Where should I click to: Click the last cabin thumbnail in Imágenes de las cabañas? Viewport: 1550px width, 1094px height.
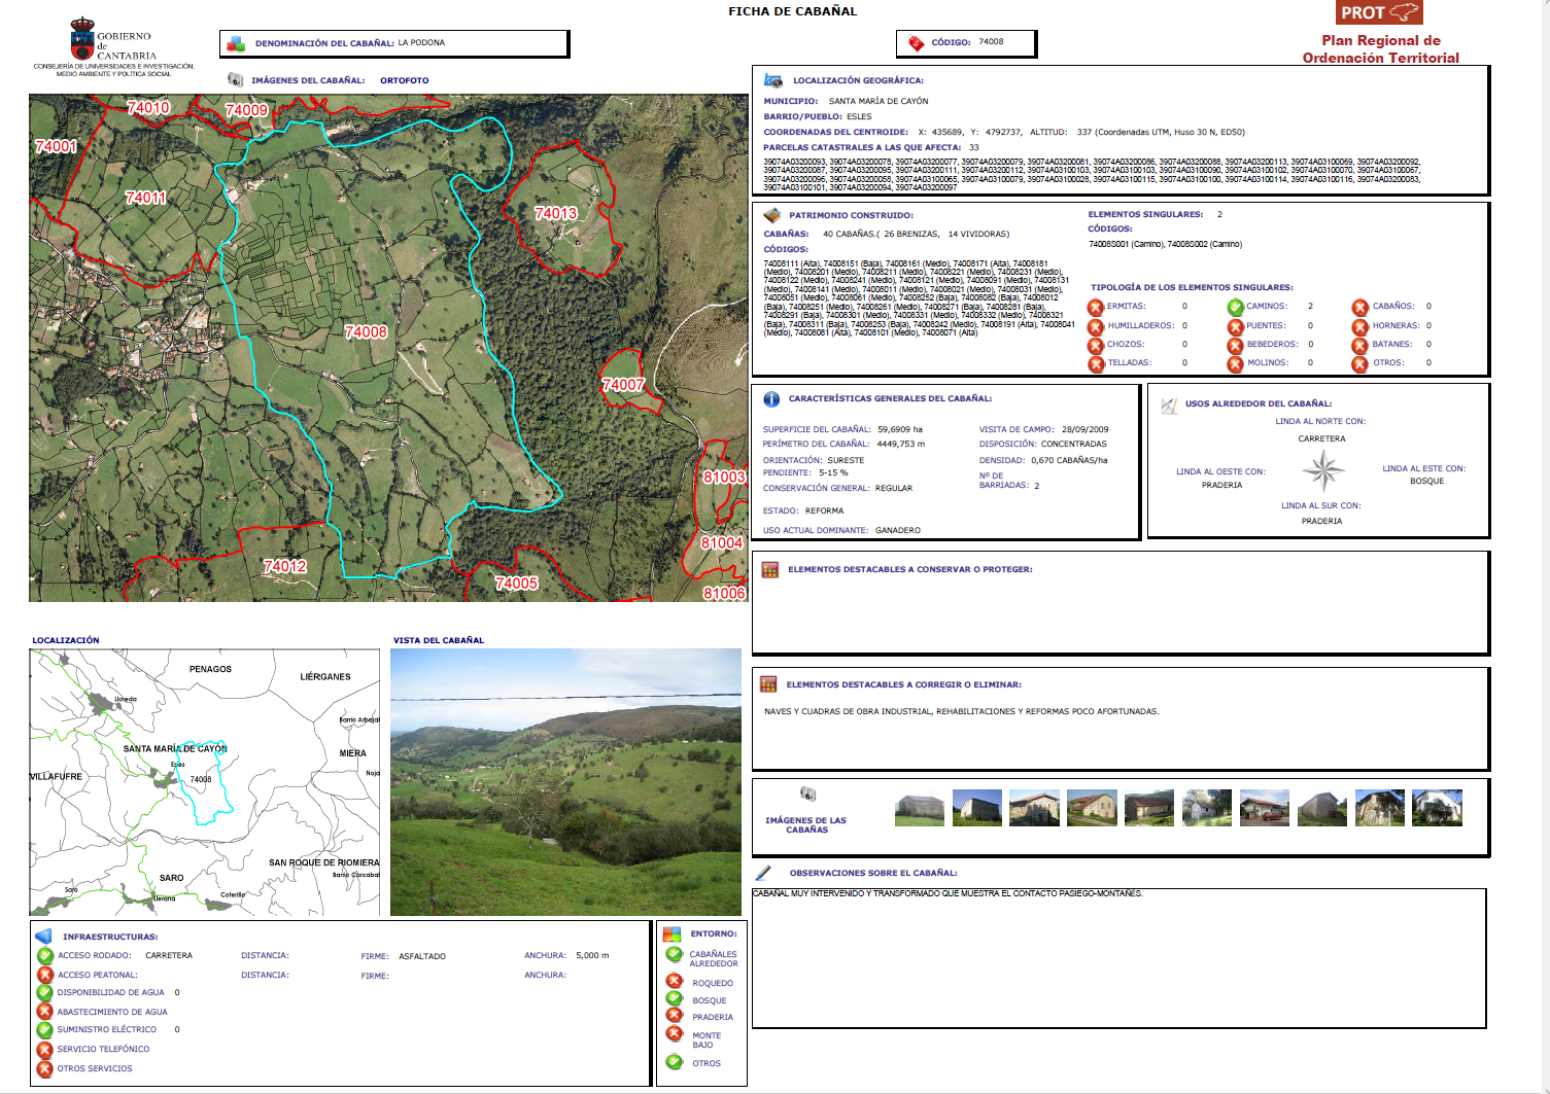coord(1437,808)
